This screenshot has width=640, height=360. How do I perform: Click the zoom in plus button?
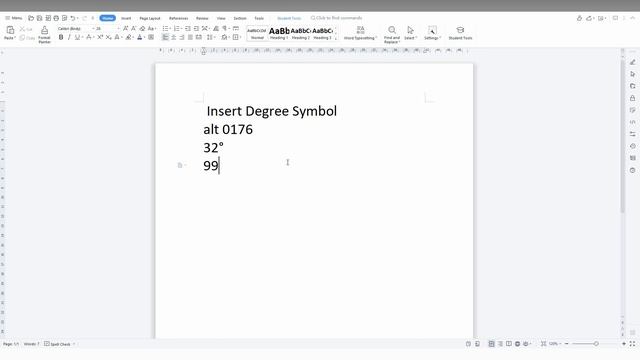coord(624,344)
